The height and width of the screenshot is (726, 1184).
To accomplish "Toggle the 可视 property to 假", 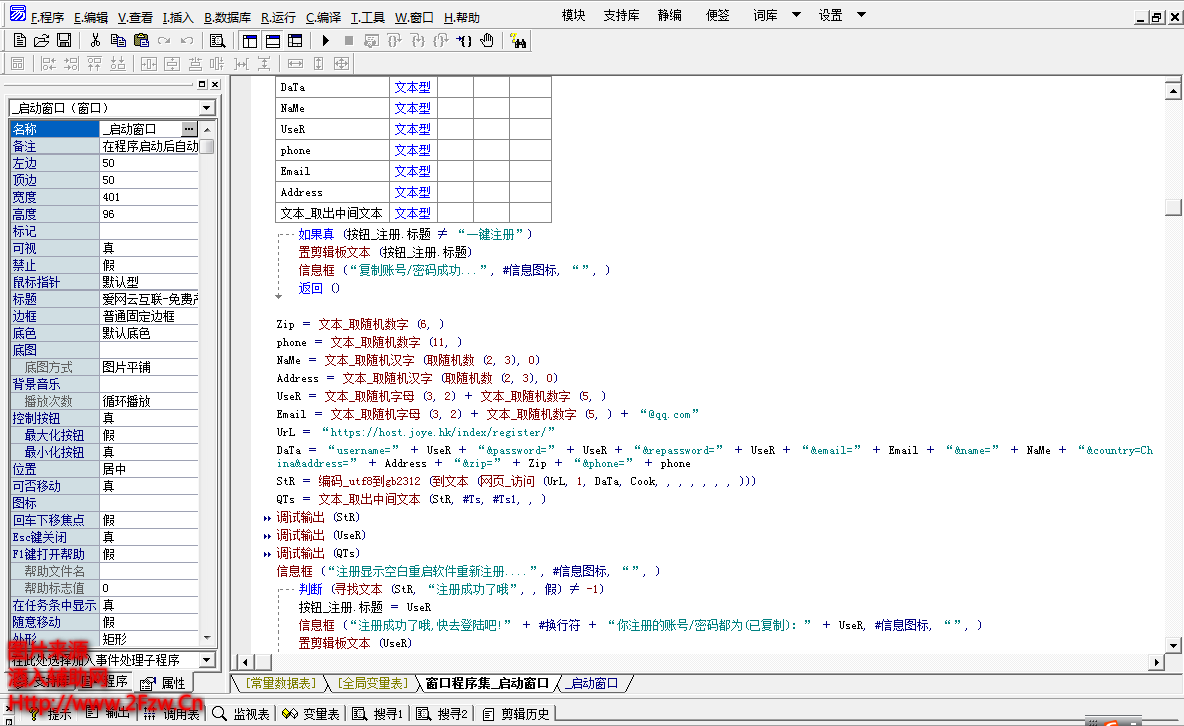I will click(150, 247).
